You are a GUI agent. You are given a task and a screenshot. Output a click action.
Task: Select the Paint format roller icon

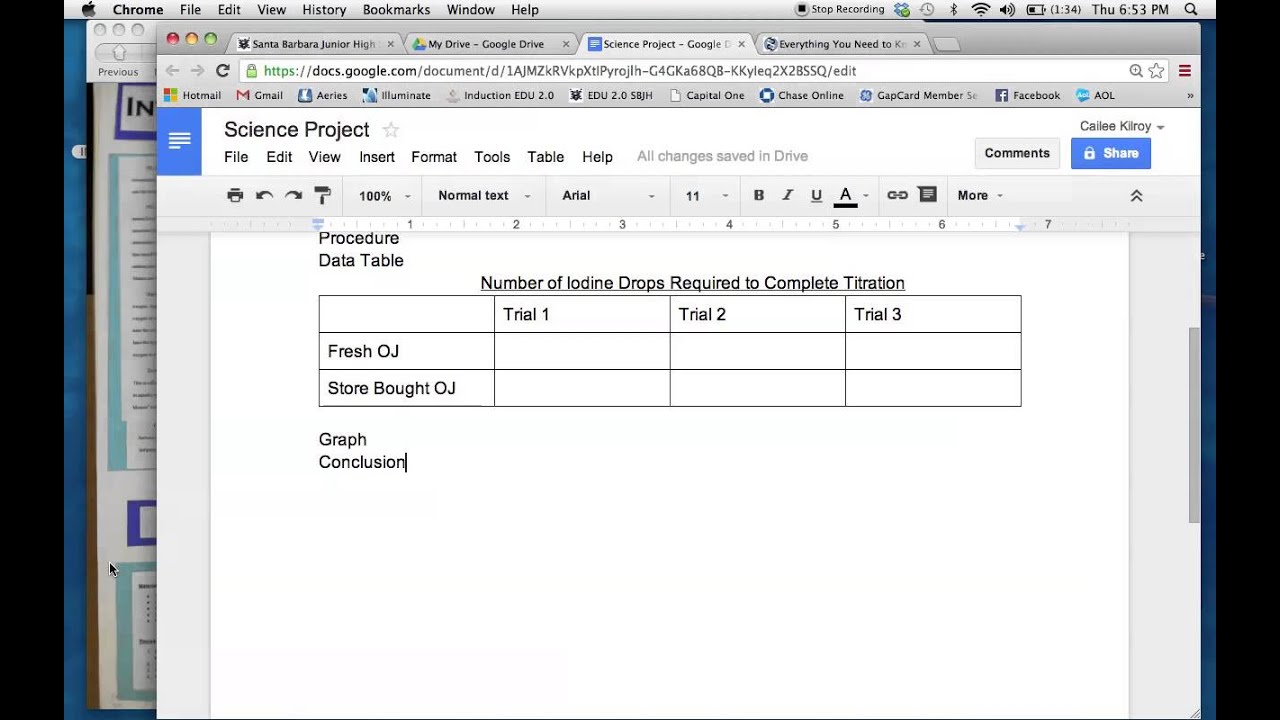[x=322, y=195]
